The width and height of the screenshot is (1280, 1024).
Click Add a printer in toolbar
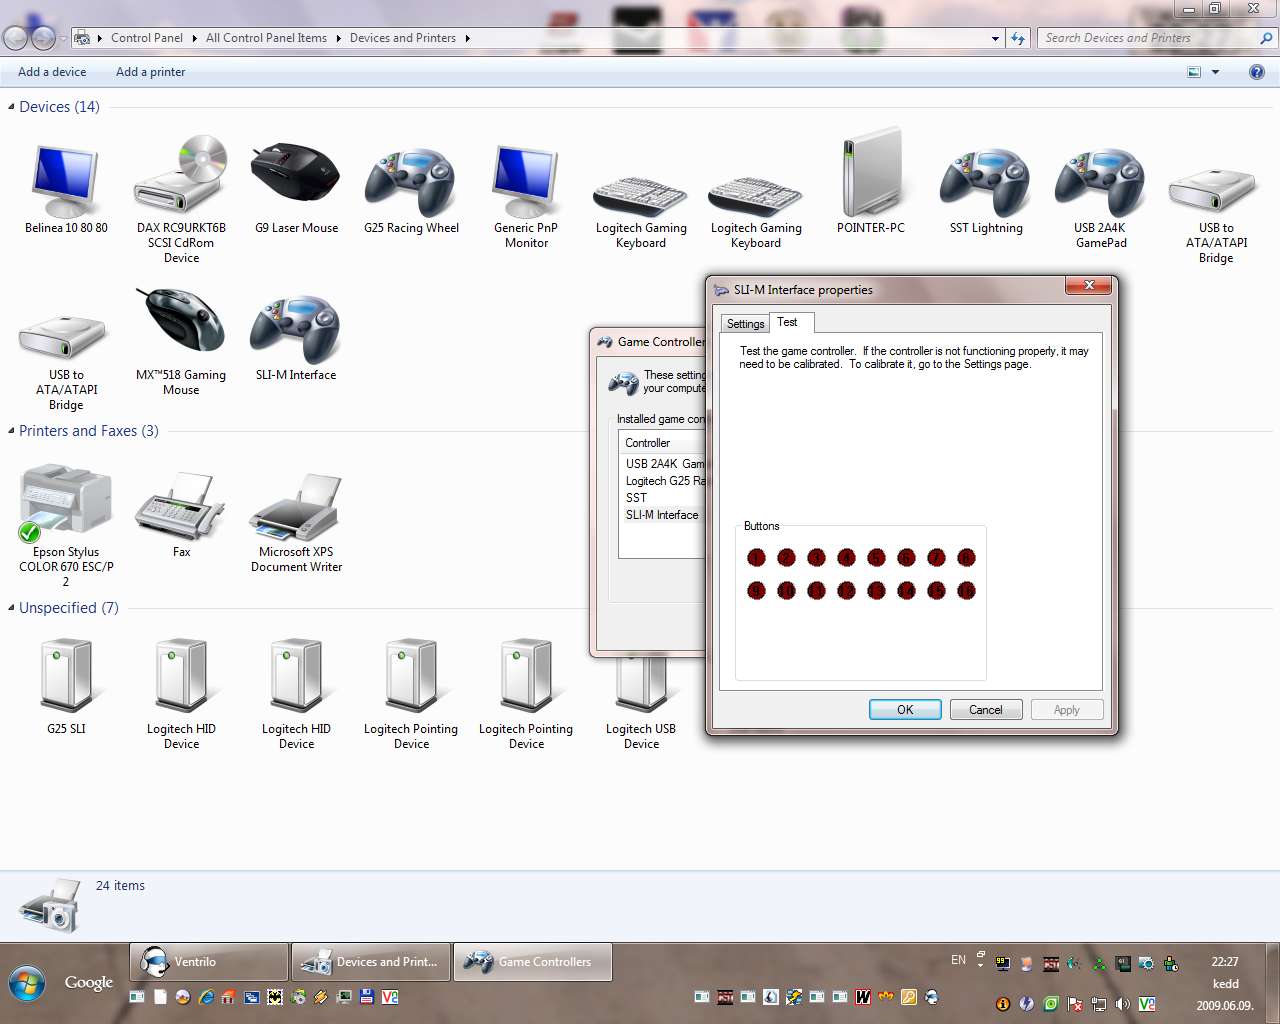pos(150,72)
